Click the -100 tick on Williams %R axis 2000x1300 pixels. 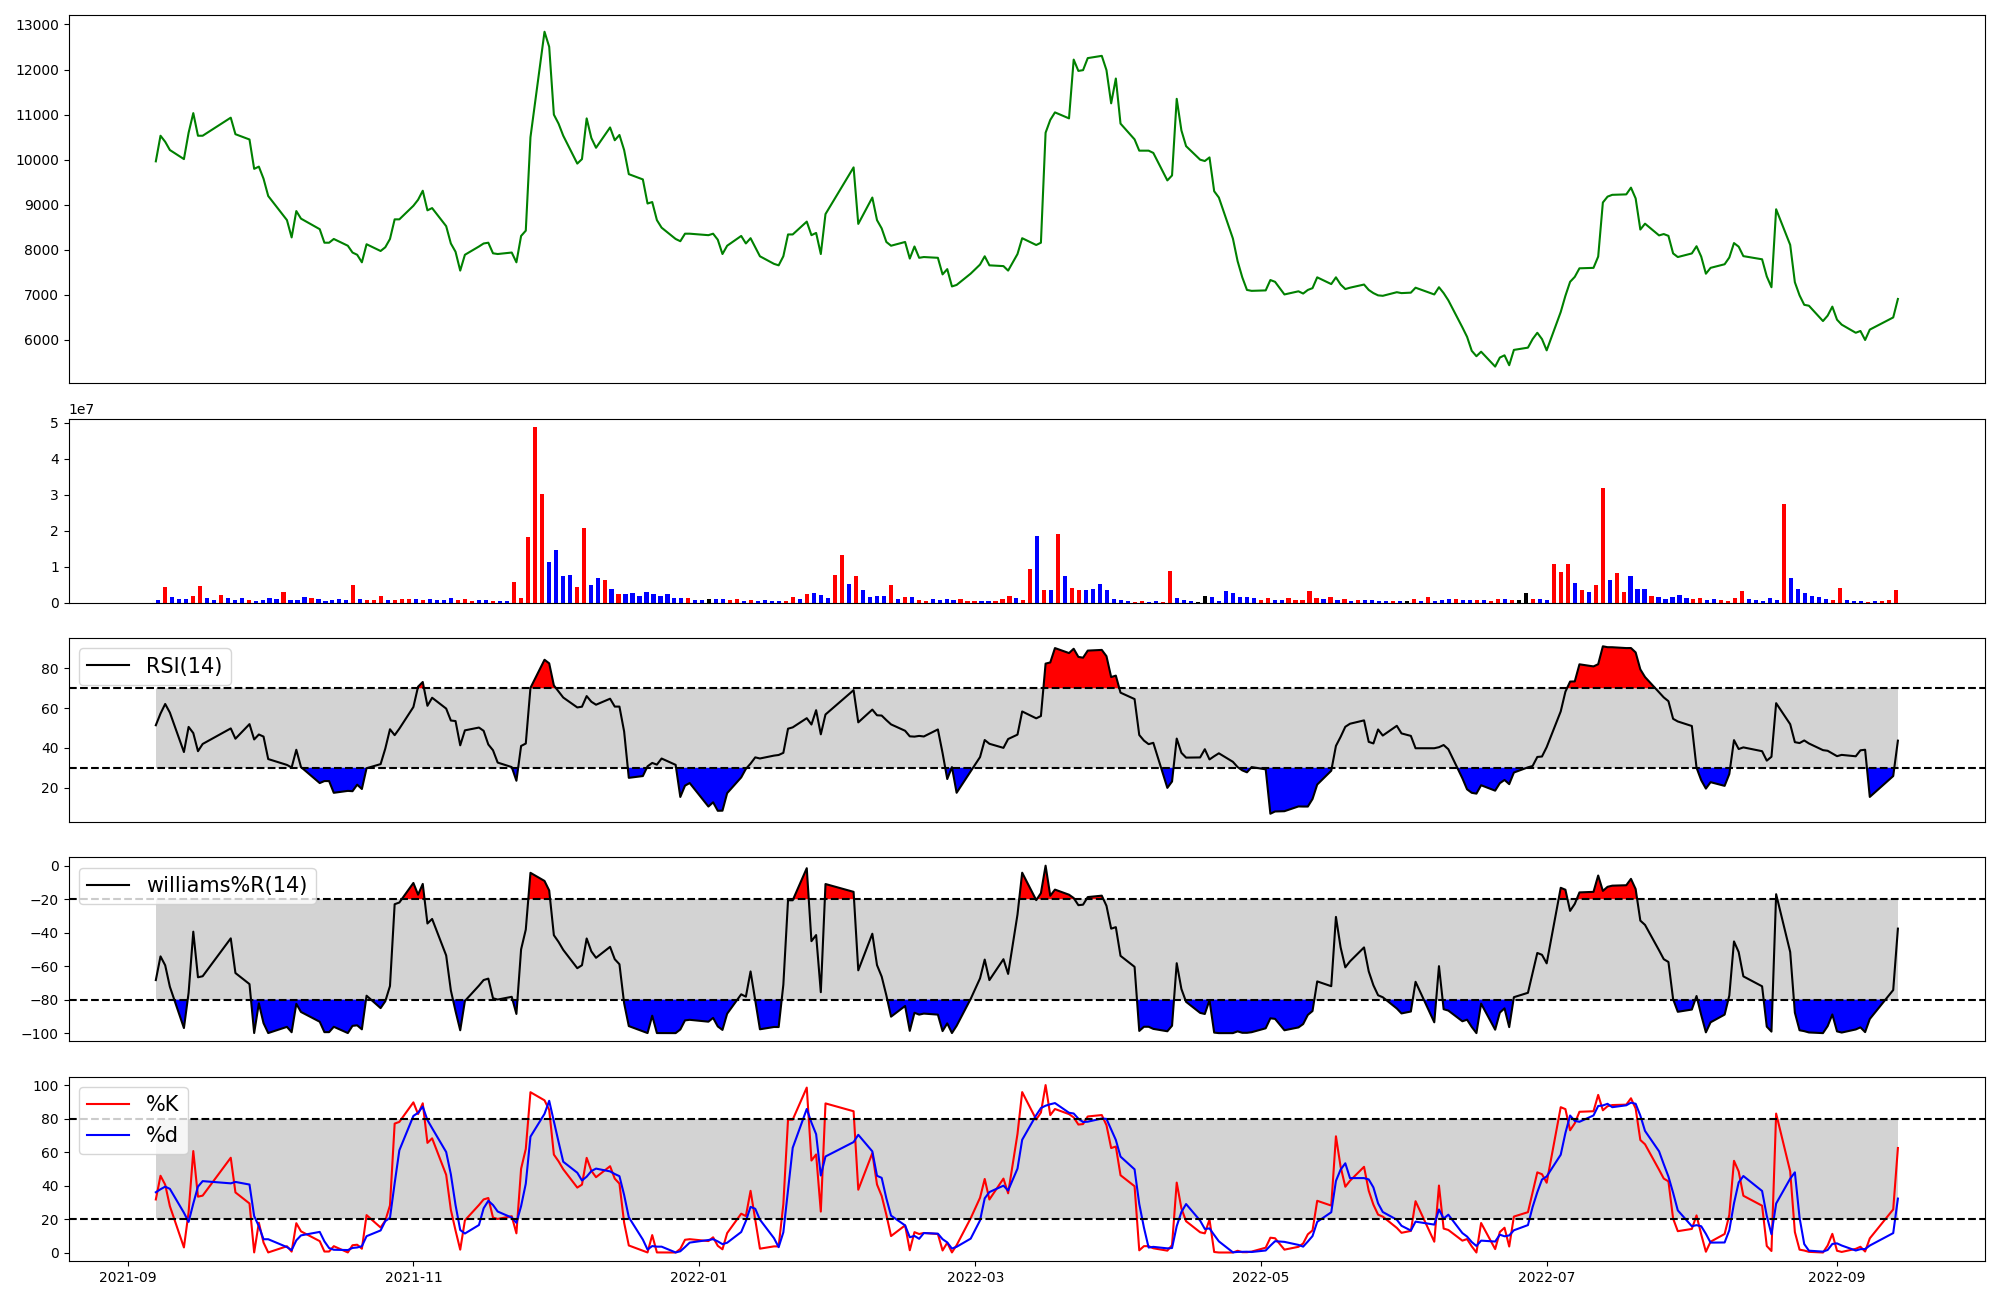[40, 1033]
